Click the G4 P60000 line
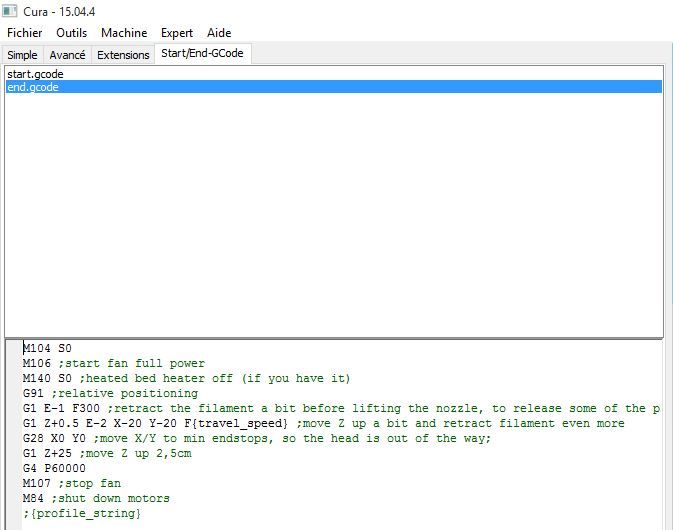673x530 pixels. (54, 468)
